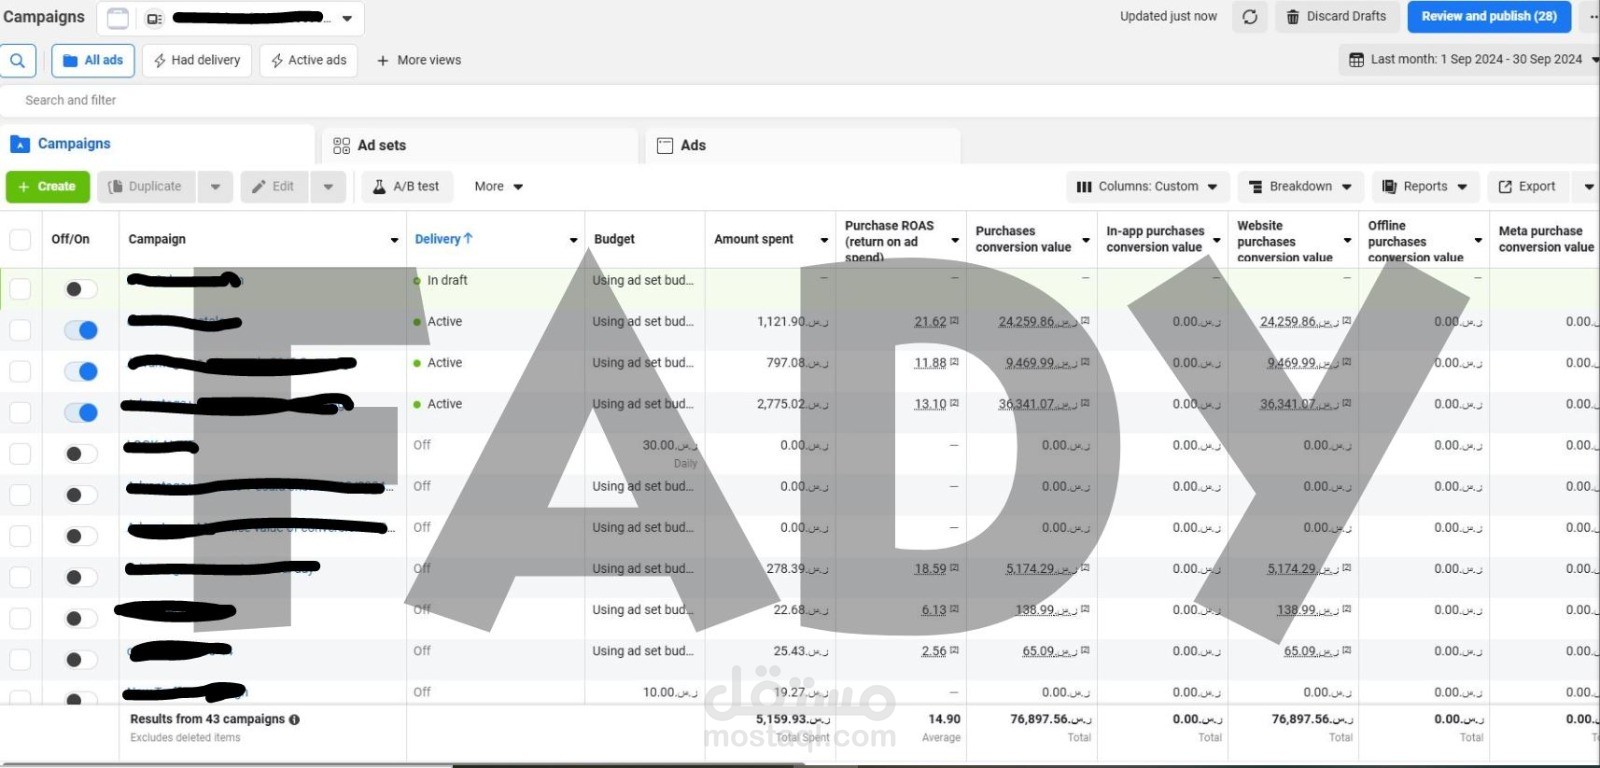Image resolution: width=1600 pixels, height=768 pixels.
Task: Sort by the Delivery column header
Action: click(444, 239)
